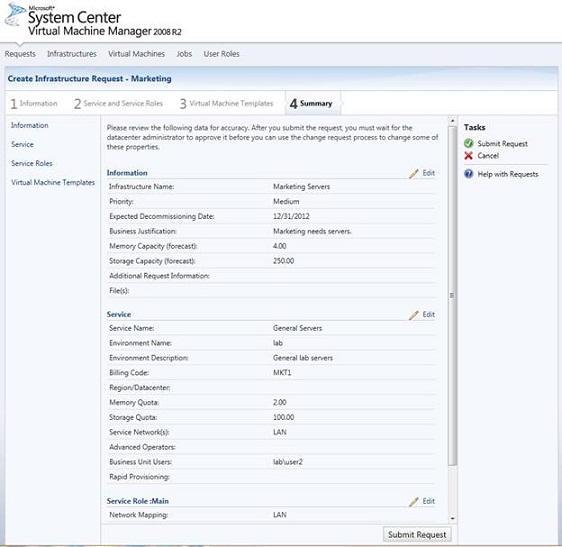
Task: Click the vertical scrollbar thumb
Action: pos(452,295)
